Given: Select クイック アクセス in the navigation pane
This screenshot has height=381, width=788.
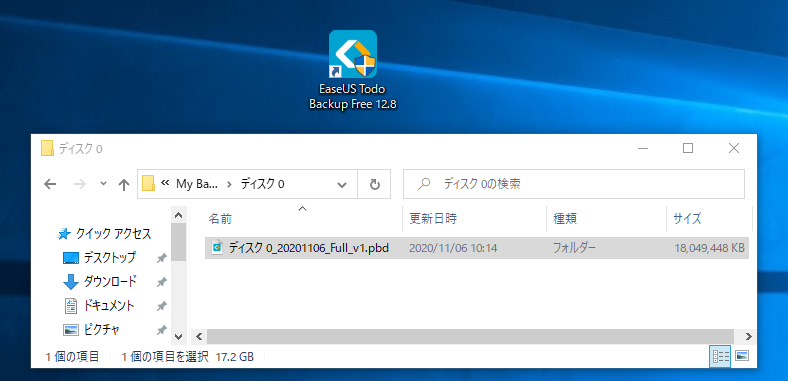Looking at the screenshot, I should point(113,234).
